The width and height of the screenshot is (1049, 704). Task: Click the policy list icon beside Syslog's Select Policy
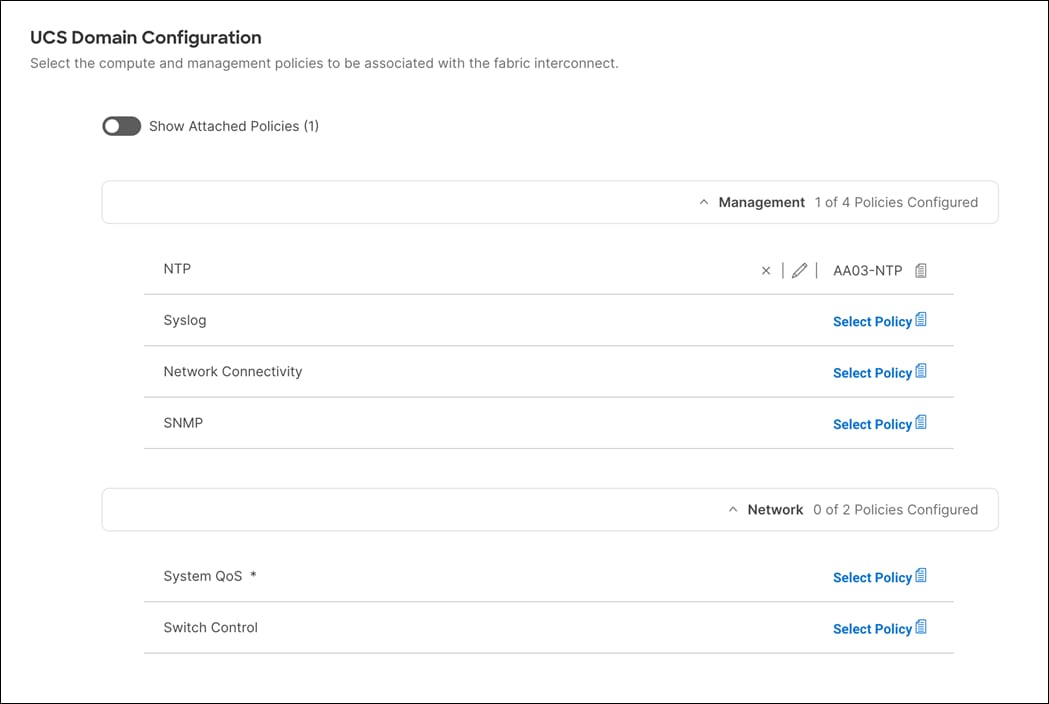(x=921, y=321)
